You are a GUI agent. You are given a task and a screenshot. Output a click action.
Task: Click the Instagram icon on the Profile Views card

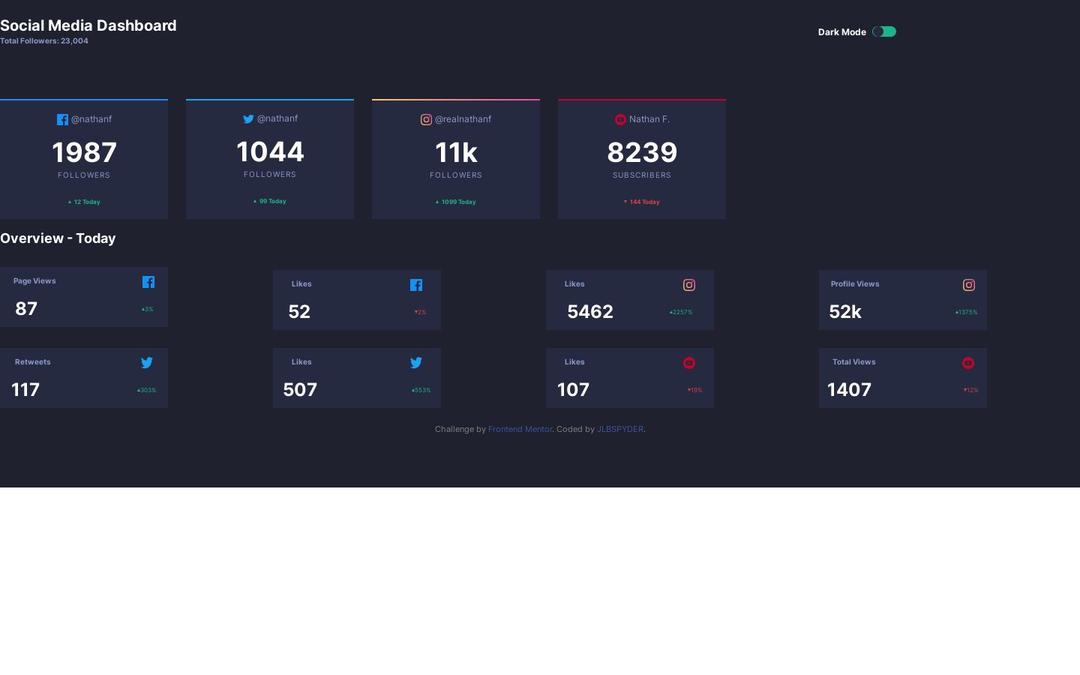968,284
